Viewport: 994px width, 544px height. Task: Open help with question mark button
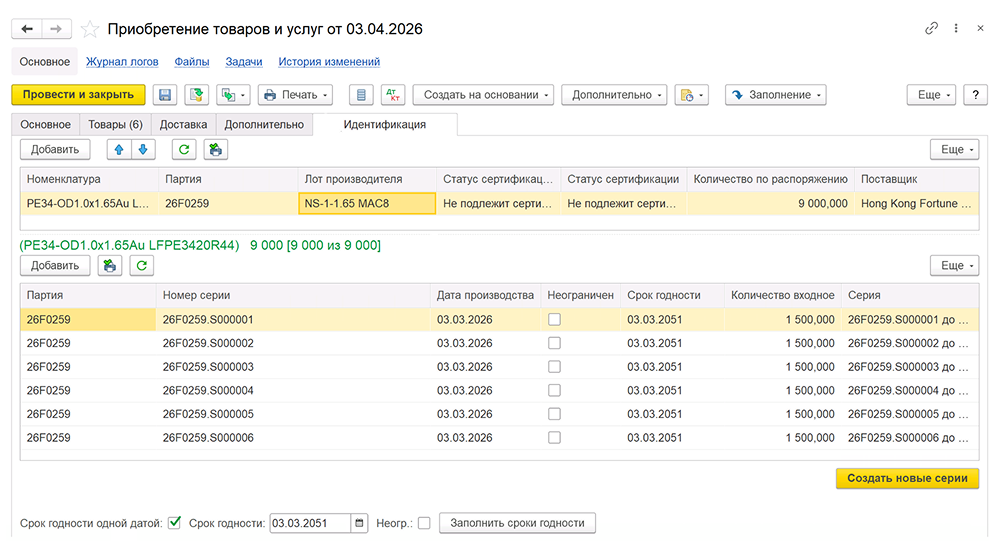point(975,94)
